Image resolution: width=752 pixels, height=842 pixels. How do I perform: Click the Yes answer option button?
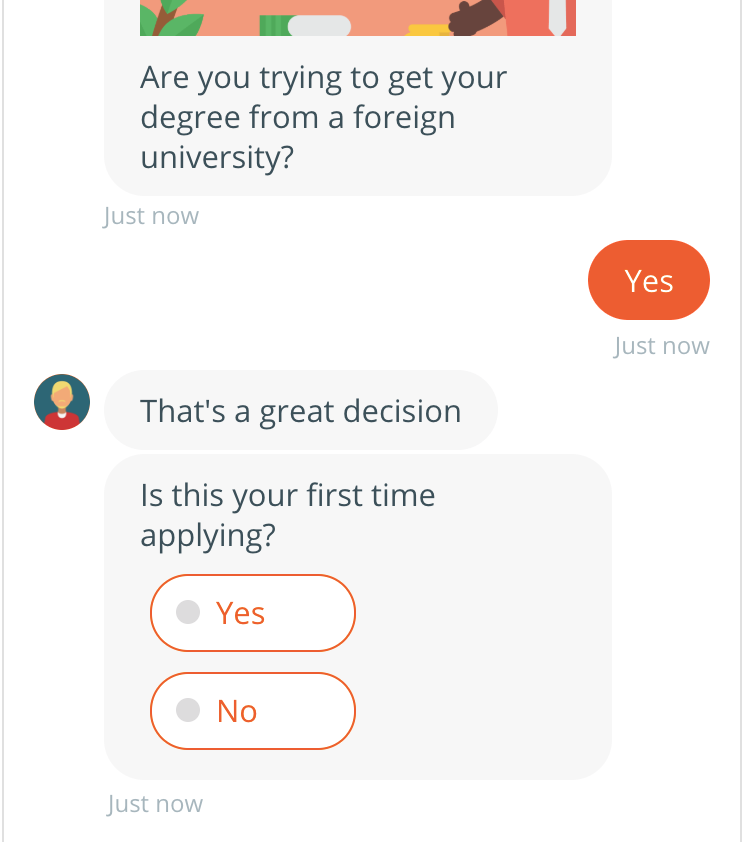[x=252, y=613]
